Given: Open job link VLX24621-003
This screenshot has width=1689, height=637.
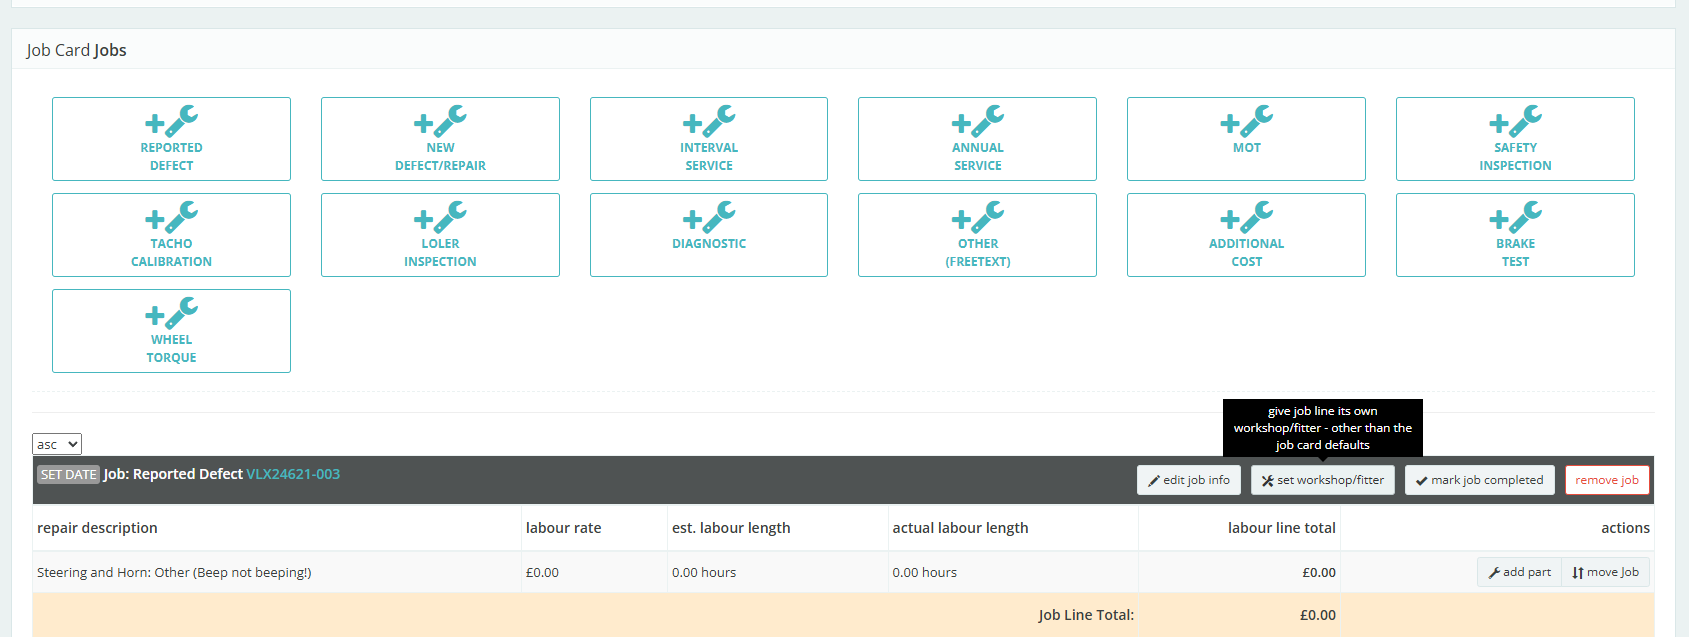Looking at the screenshot, I should 293,474.
